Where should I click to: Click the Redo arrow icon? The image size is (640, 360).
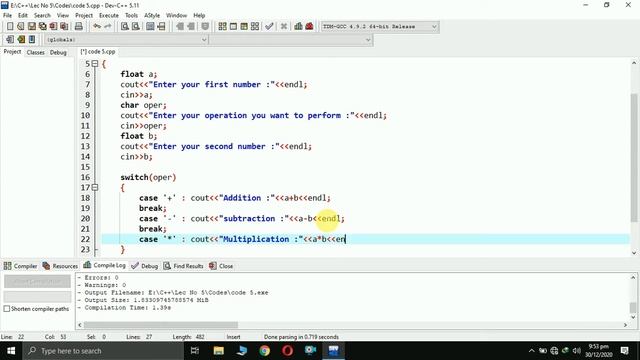point(108,27)
